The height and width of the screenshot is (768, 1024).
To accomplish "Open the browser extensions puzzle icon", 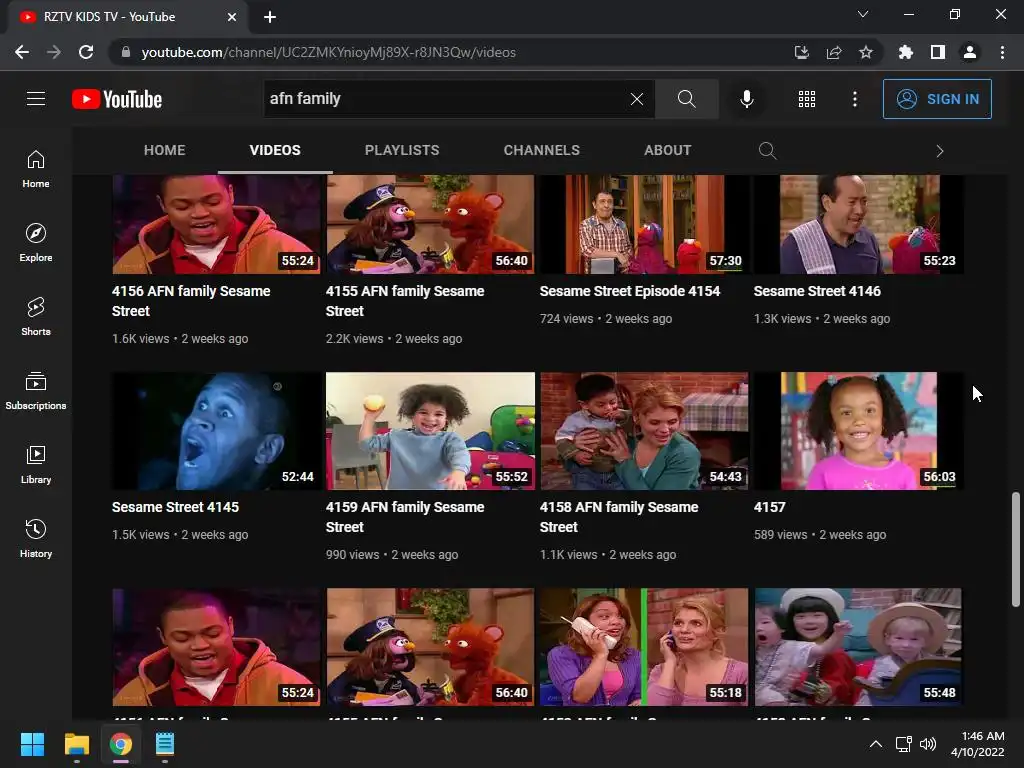I will (906, 52).
